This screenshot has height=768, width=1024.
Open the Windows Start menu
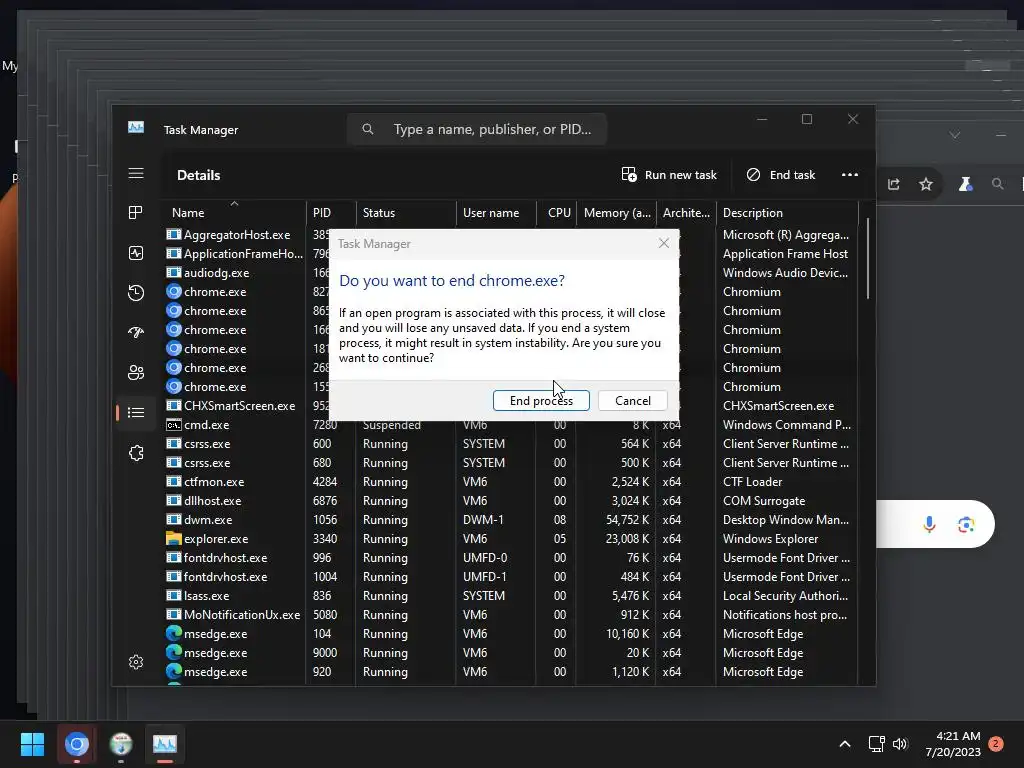(32, 744)
